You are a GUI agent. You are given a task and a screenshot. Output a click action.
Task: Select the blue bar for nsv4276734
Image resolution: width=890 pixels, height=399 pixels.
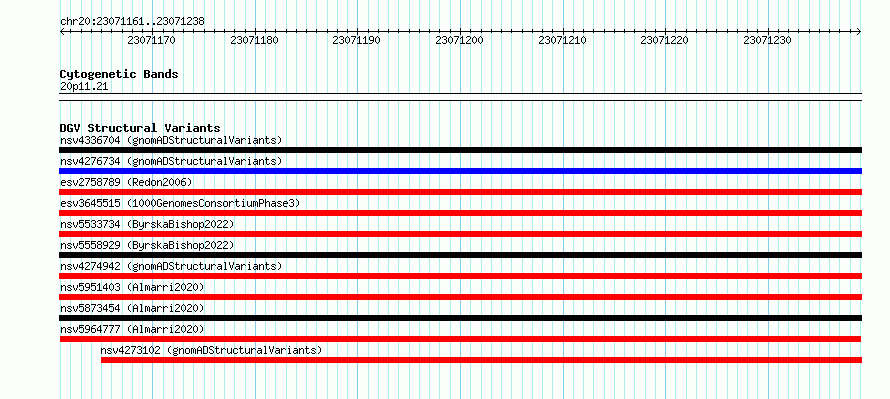click(460, 171)
